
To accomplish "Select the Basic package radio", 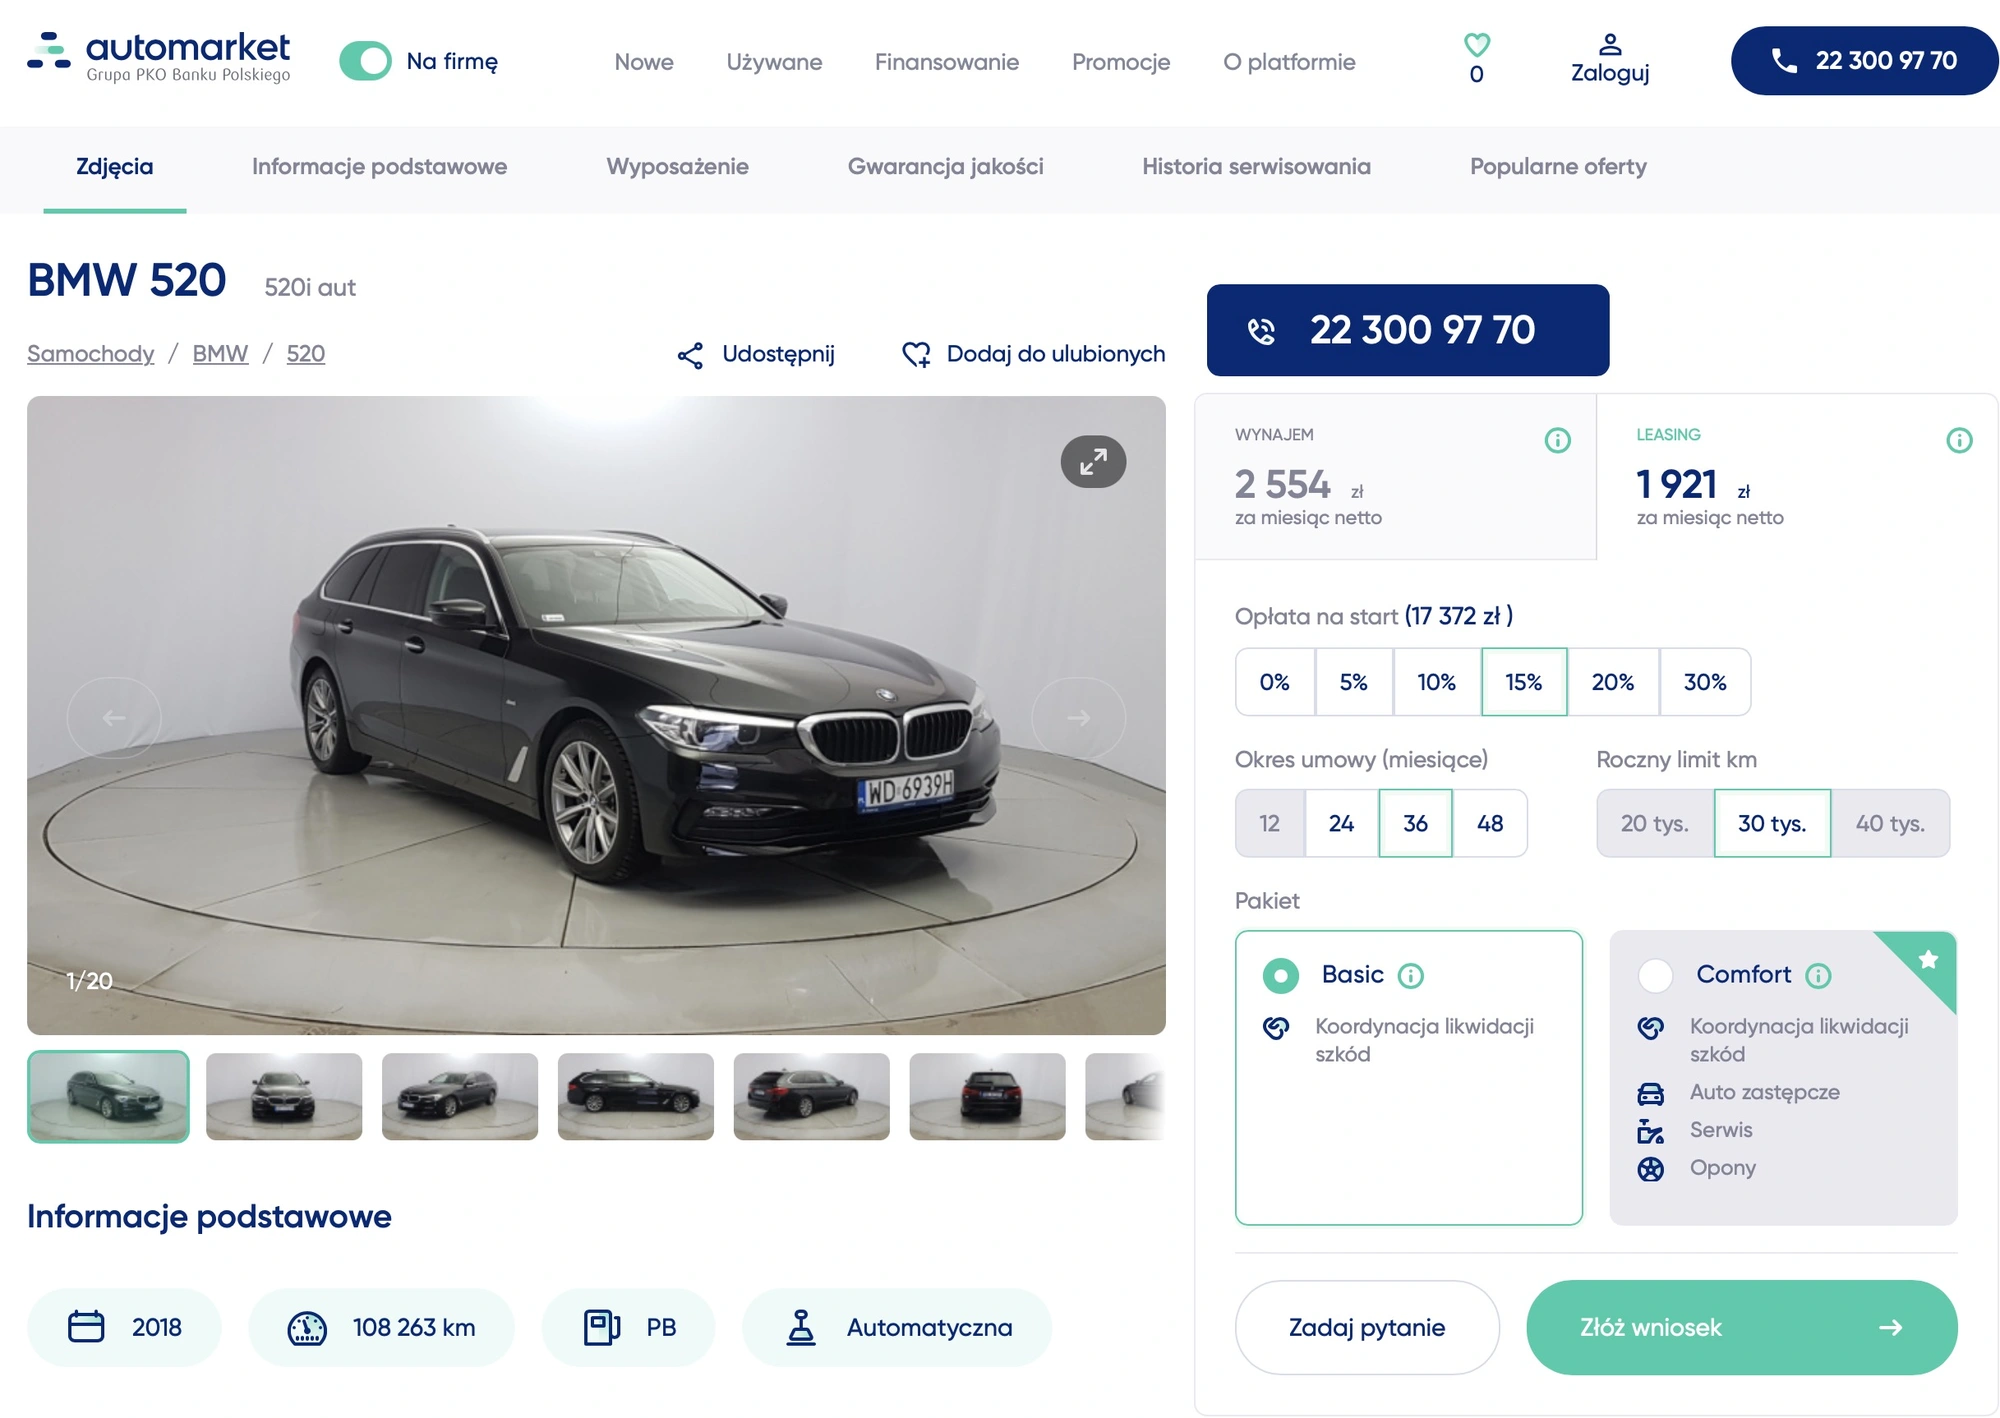I will (x=1281, y=975).
